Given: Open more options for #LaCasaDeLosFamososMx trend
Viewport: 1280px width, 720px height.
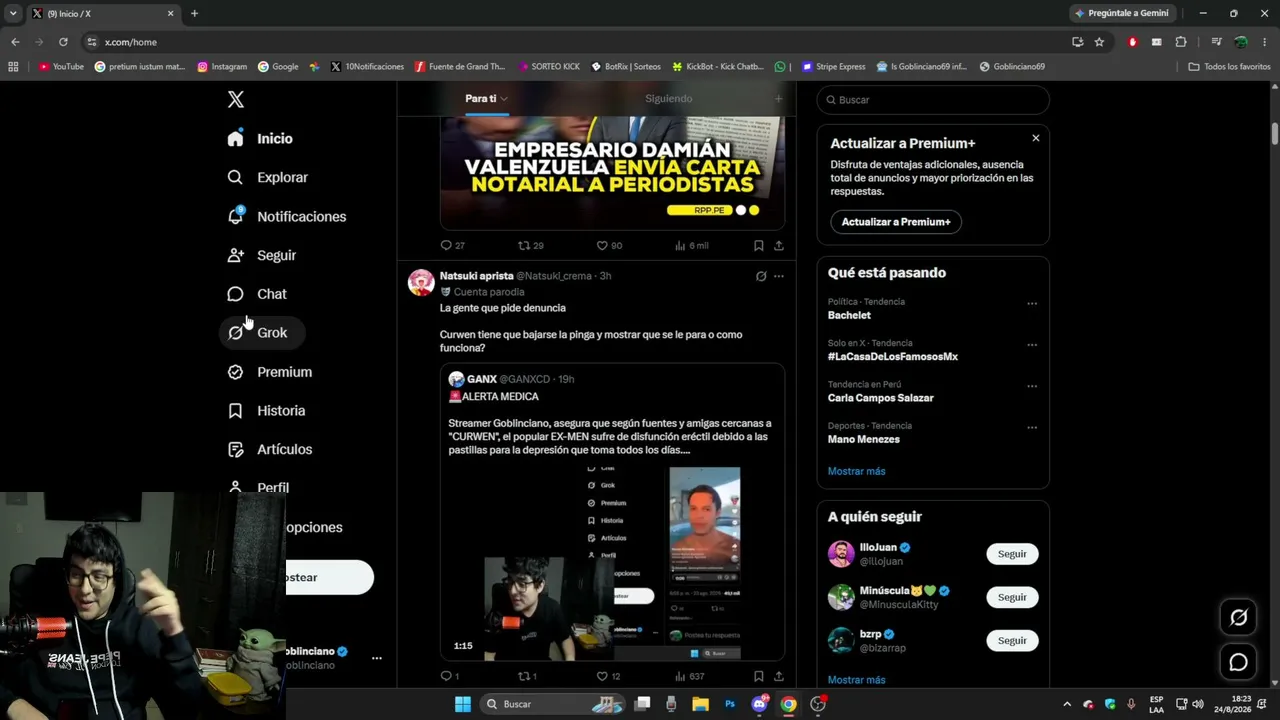Looking at the screenshot, I should tap(1032, 345).
